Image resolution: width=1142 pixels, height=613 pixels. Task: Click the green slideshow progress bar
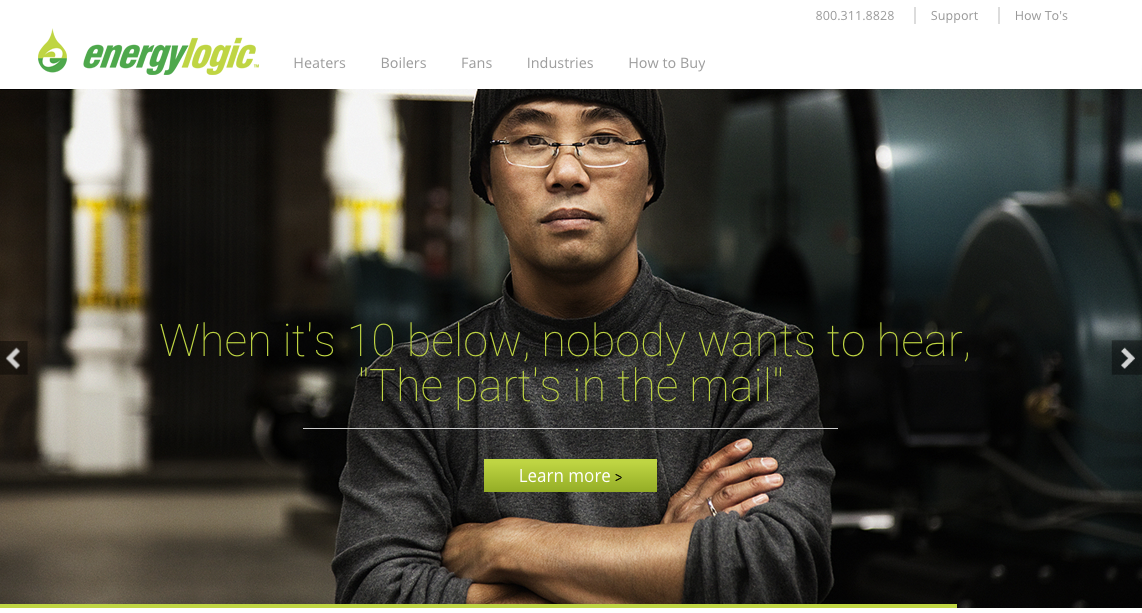478,606
